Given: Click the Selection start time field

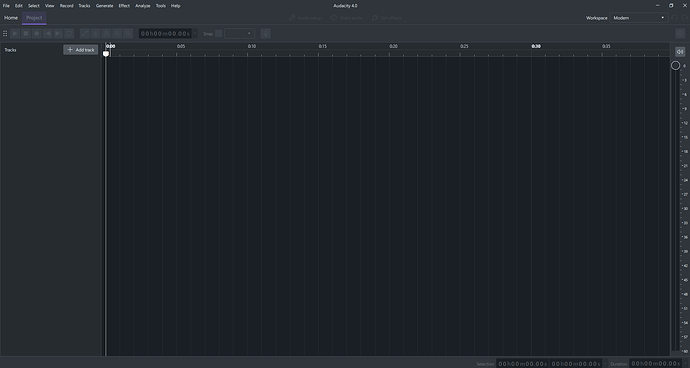Looking at the screenshot, I should coord(523,364).
